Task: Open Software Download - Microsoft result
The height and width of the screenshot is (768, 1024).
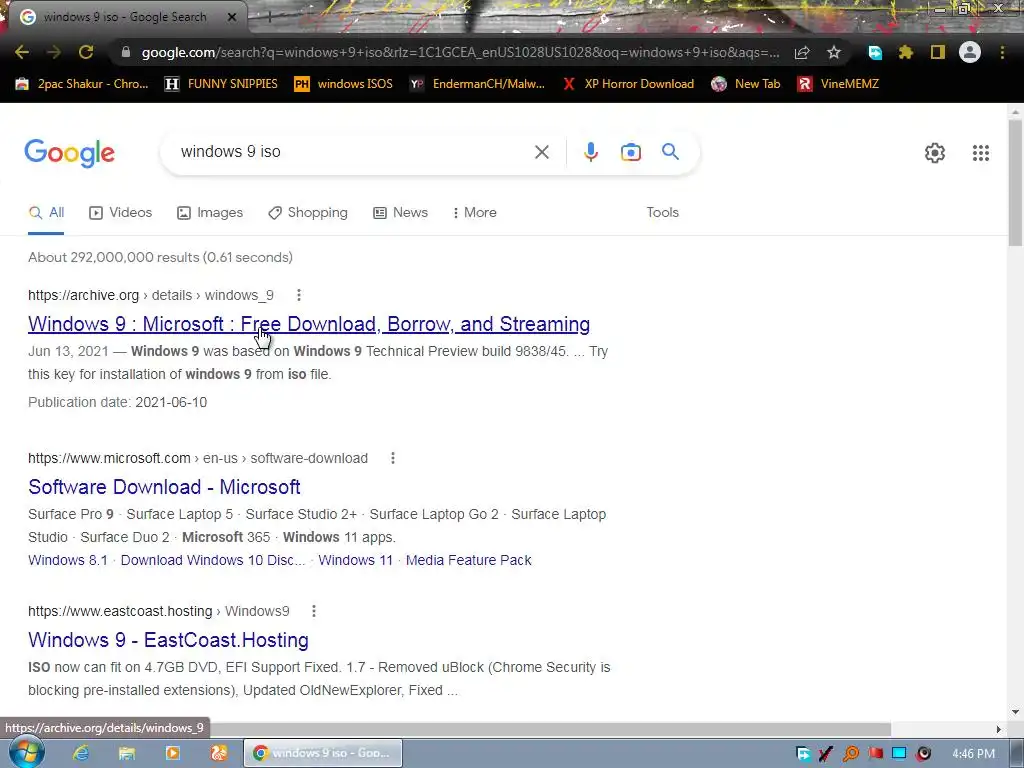Action: click(164, 487)
